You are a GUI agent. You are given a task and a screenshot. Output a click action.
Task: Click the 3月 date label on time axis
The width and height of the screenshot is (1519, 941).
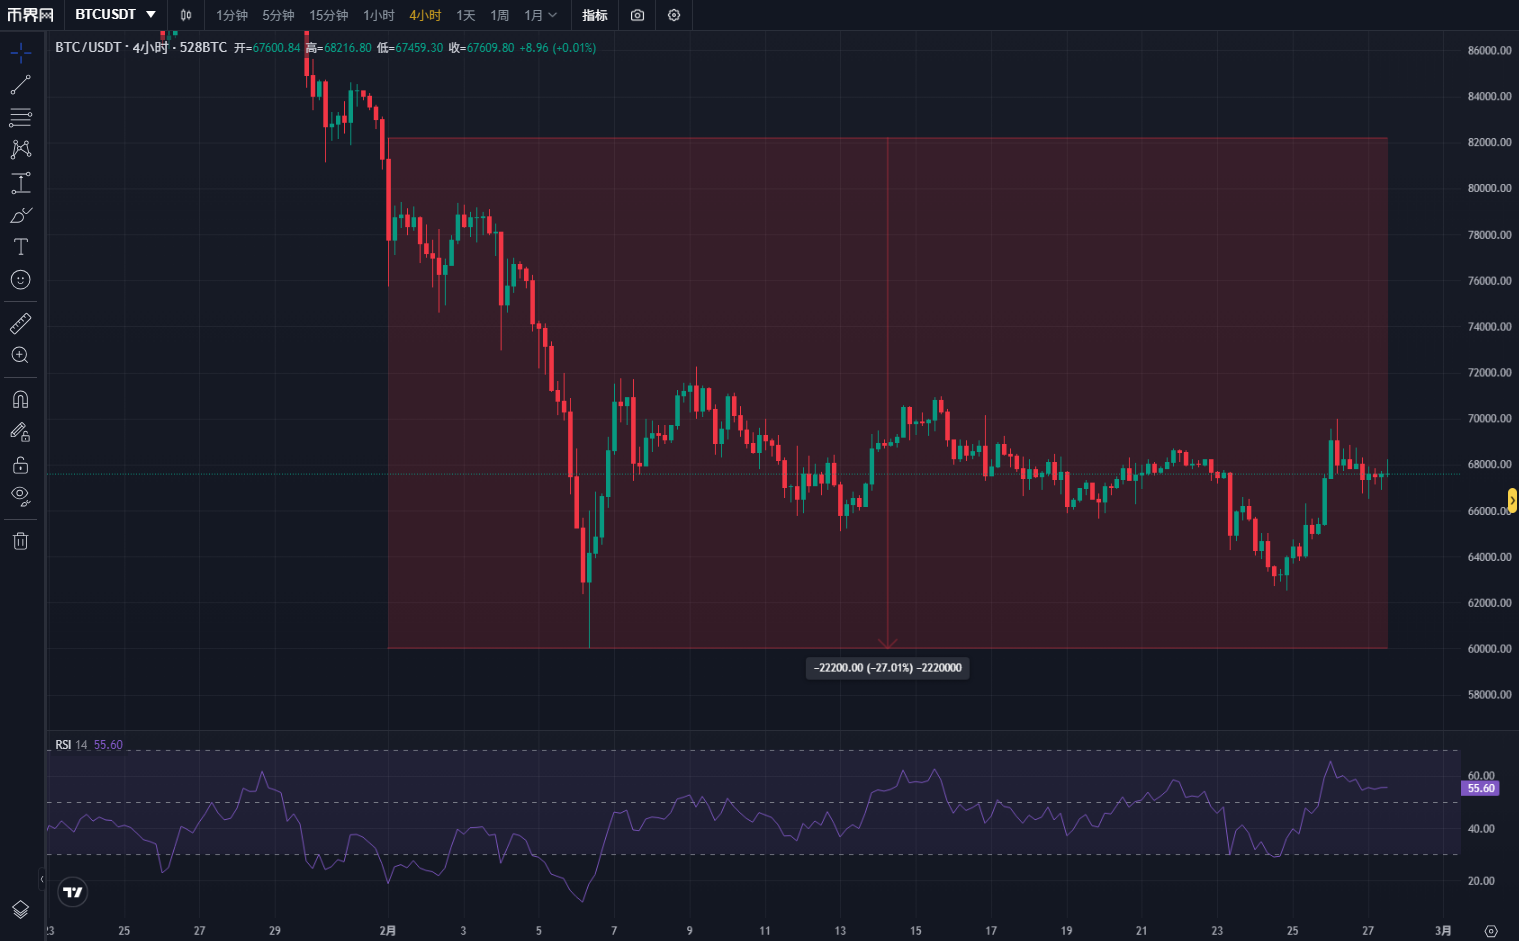[1443, 931]
